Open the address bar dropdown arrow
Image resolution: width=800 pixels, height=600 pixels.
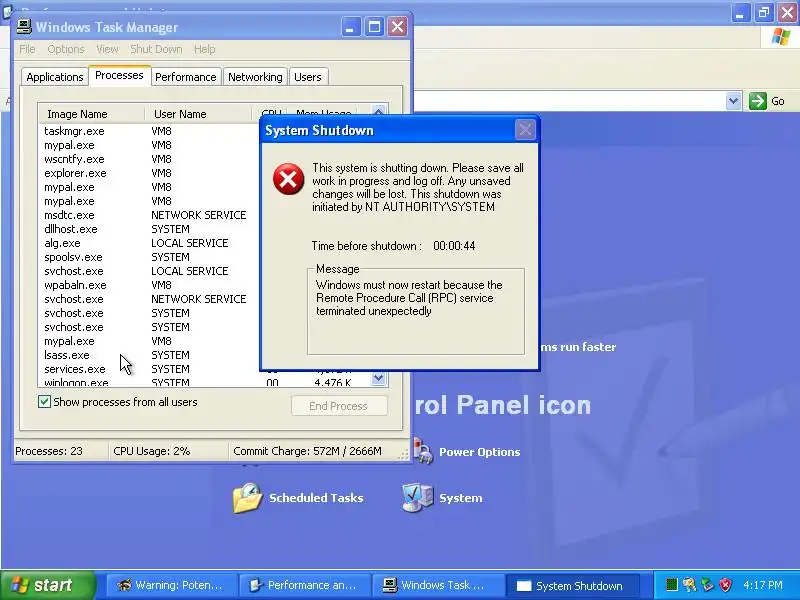pyautogui.click(x=733, y=101)
